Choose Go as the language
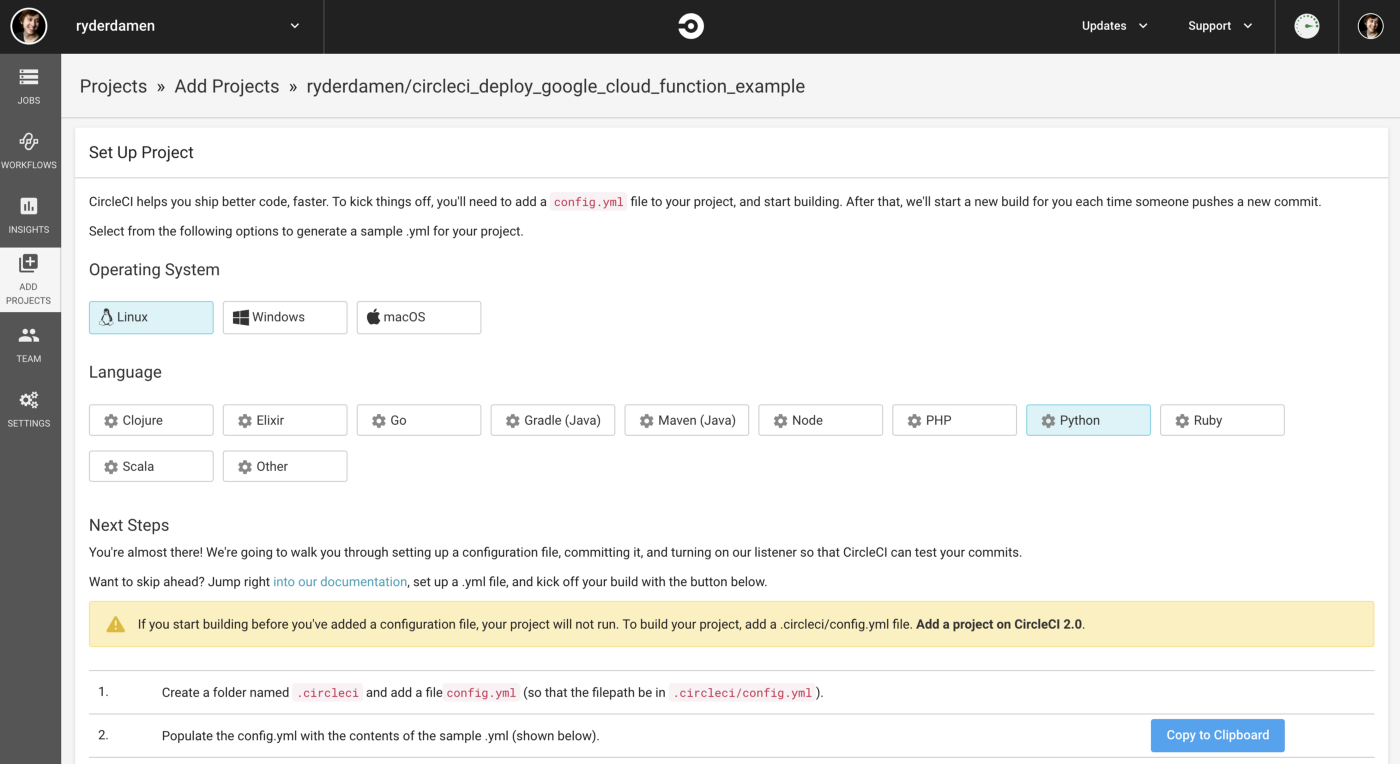Image resolution: width=1400 pixels, height=764 pixels. (419, 420)
